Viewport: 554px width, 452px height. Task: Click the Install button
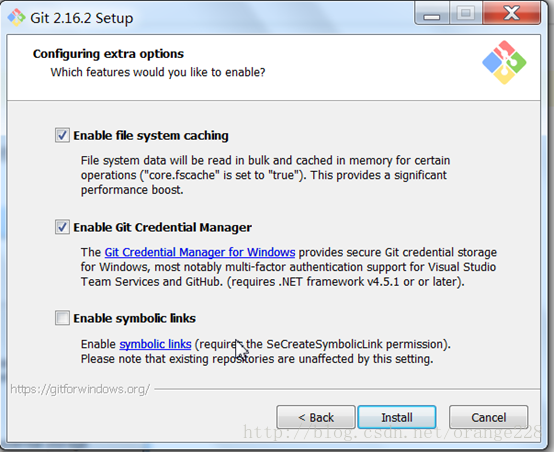tap(397, 417)
